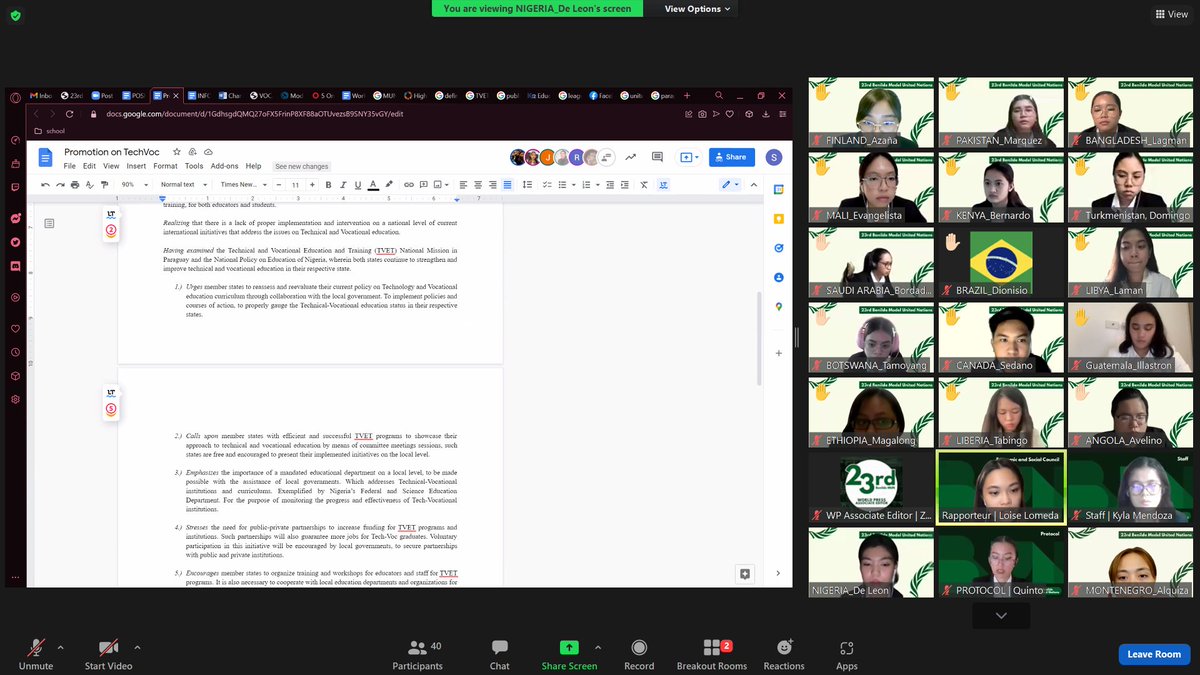Open Zoom Participants panel
Viewport: 1200px width, 675px height.
point(418,654)
